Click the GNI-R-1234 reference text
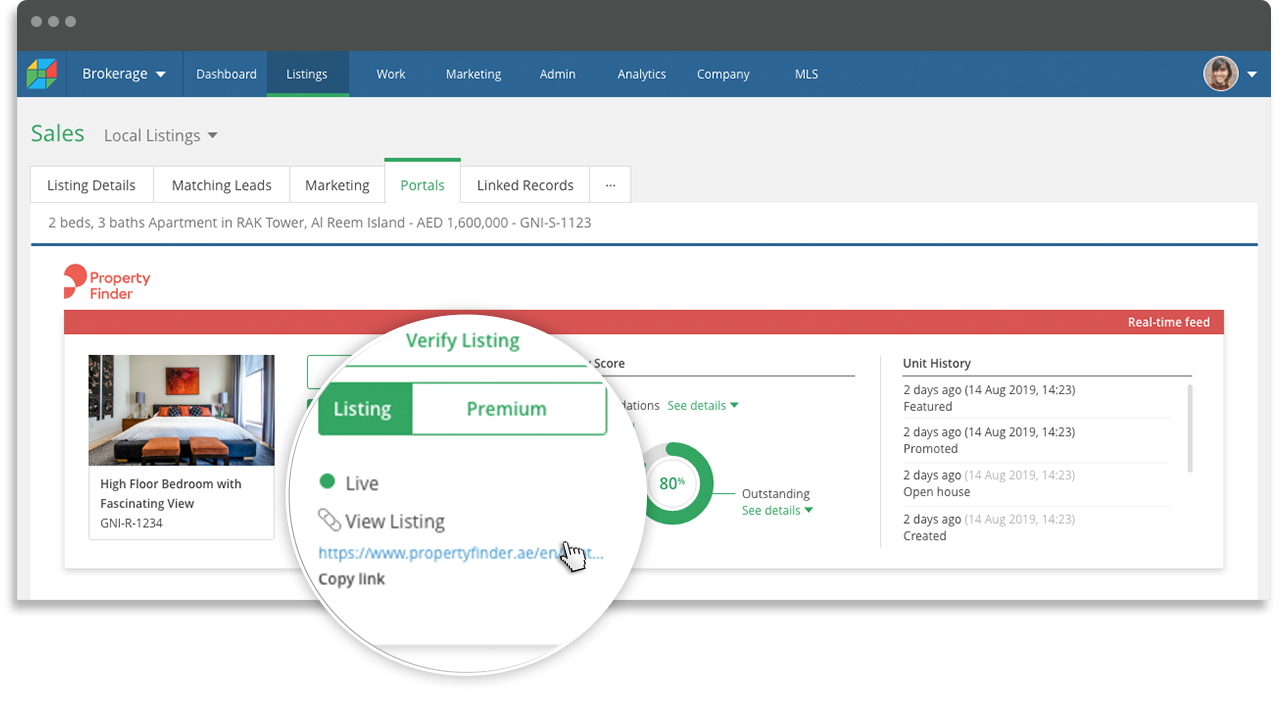The width and height of the screenshot is (1287, 715). point(132,523)
